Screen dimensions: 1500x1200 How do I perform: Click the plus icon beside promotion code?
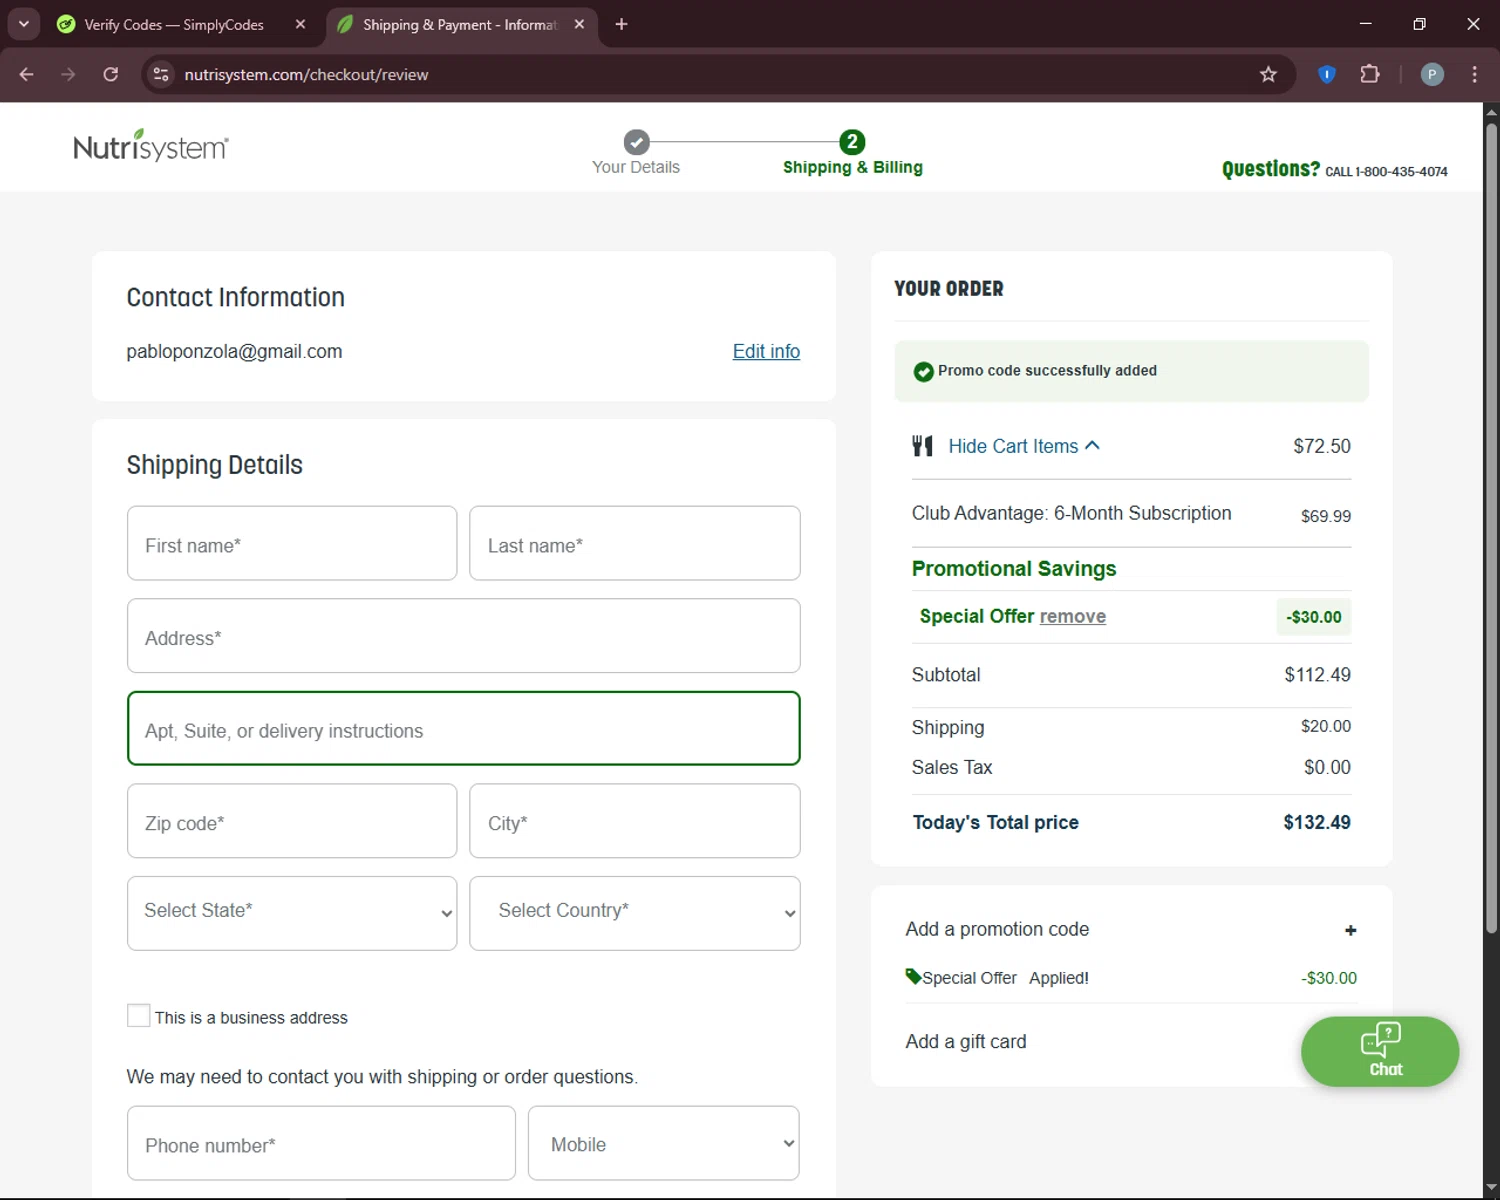(1350, 930)
